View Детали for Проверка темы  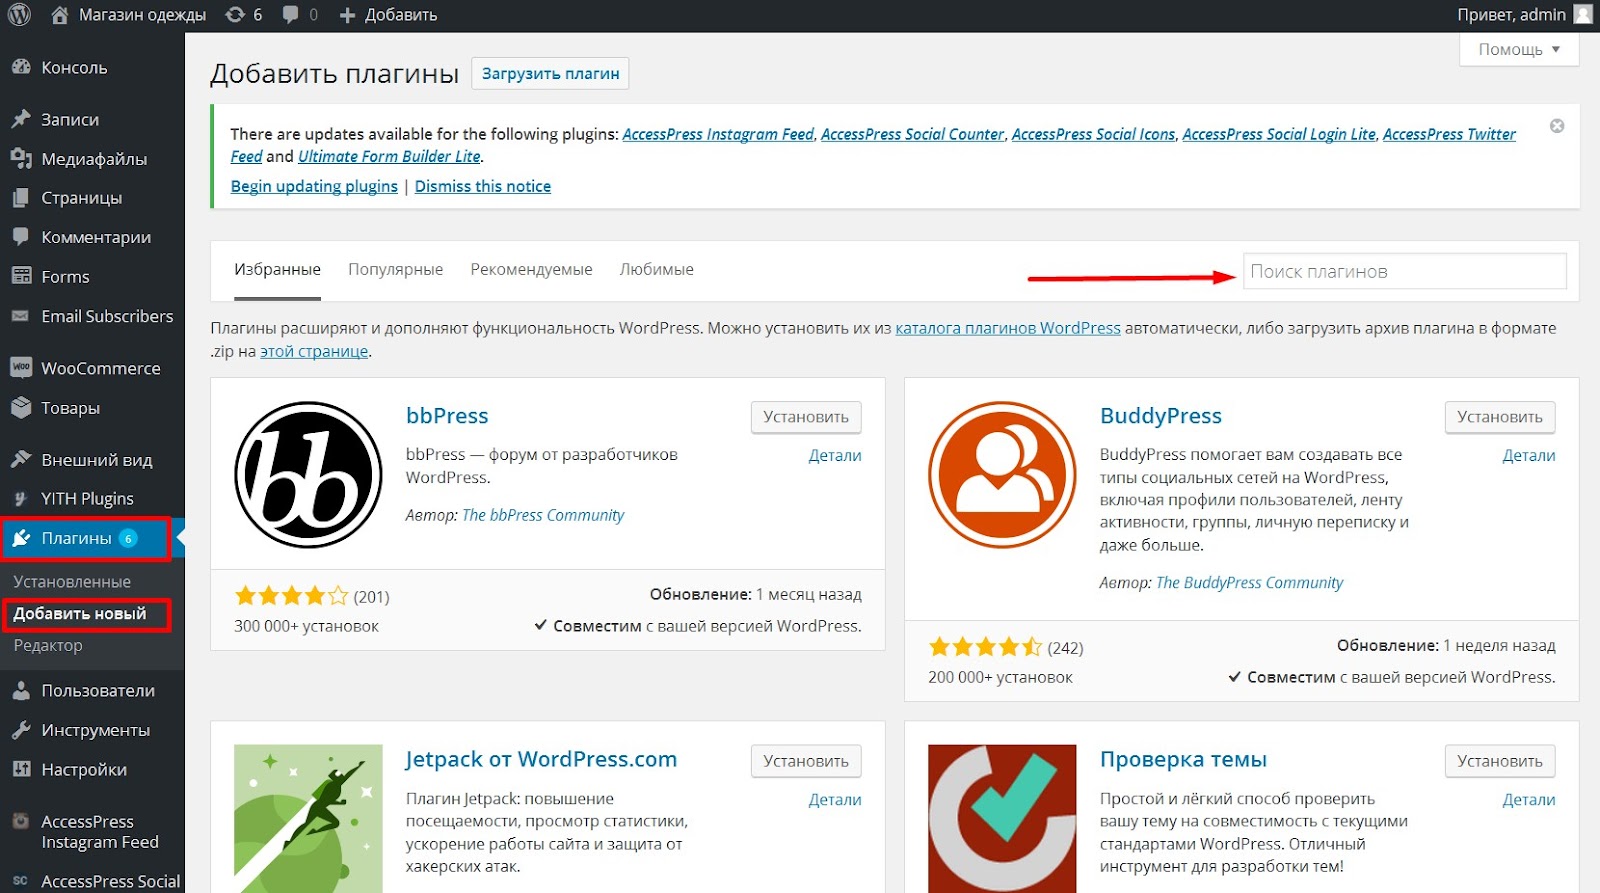[x=1529, y=799]
